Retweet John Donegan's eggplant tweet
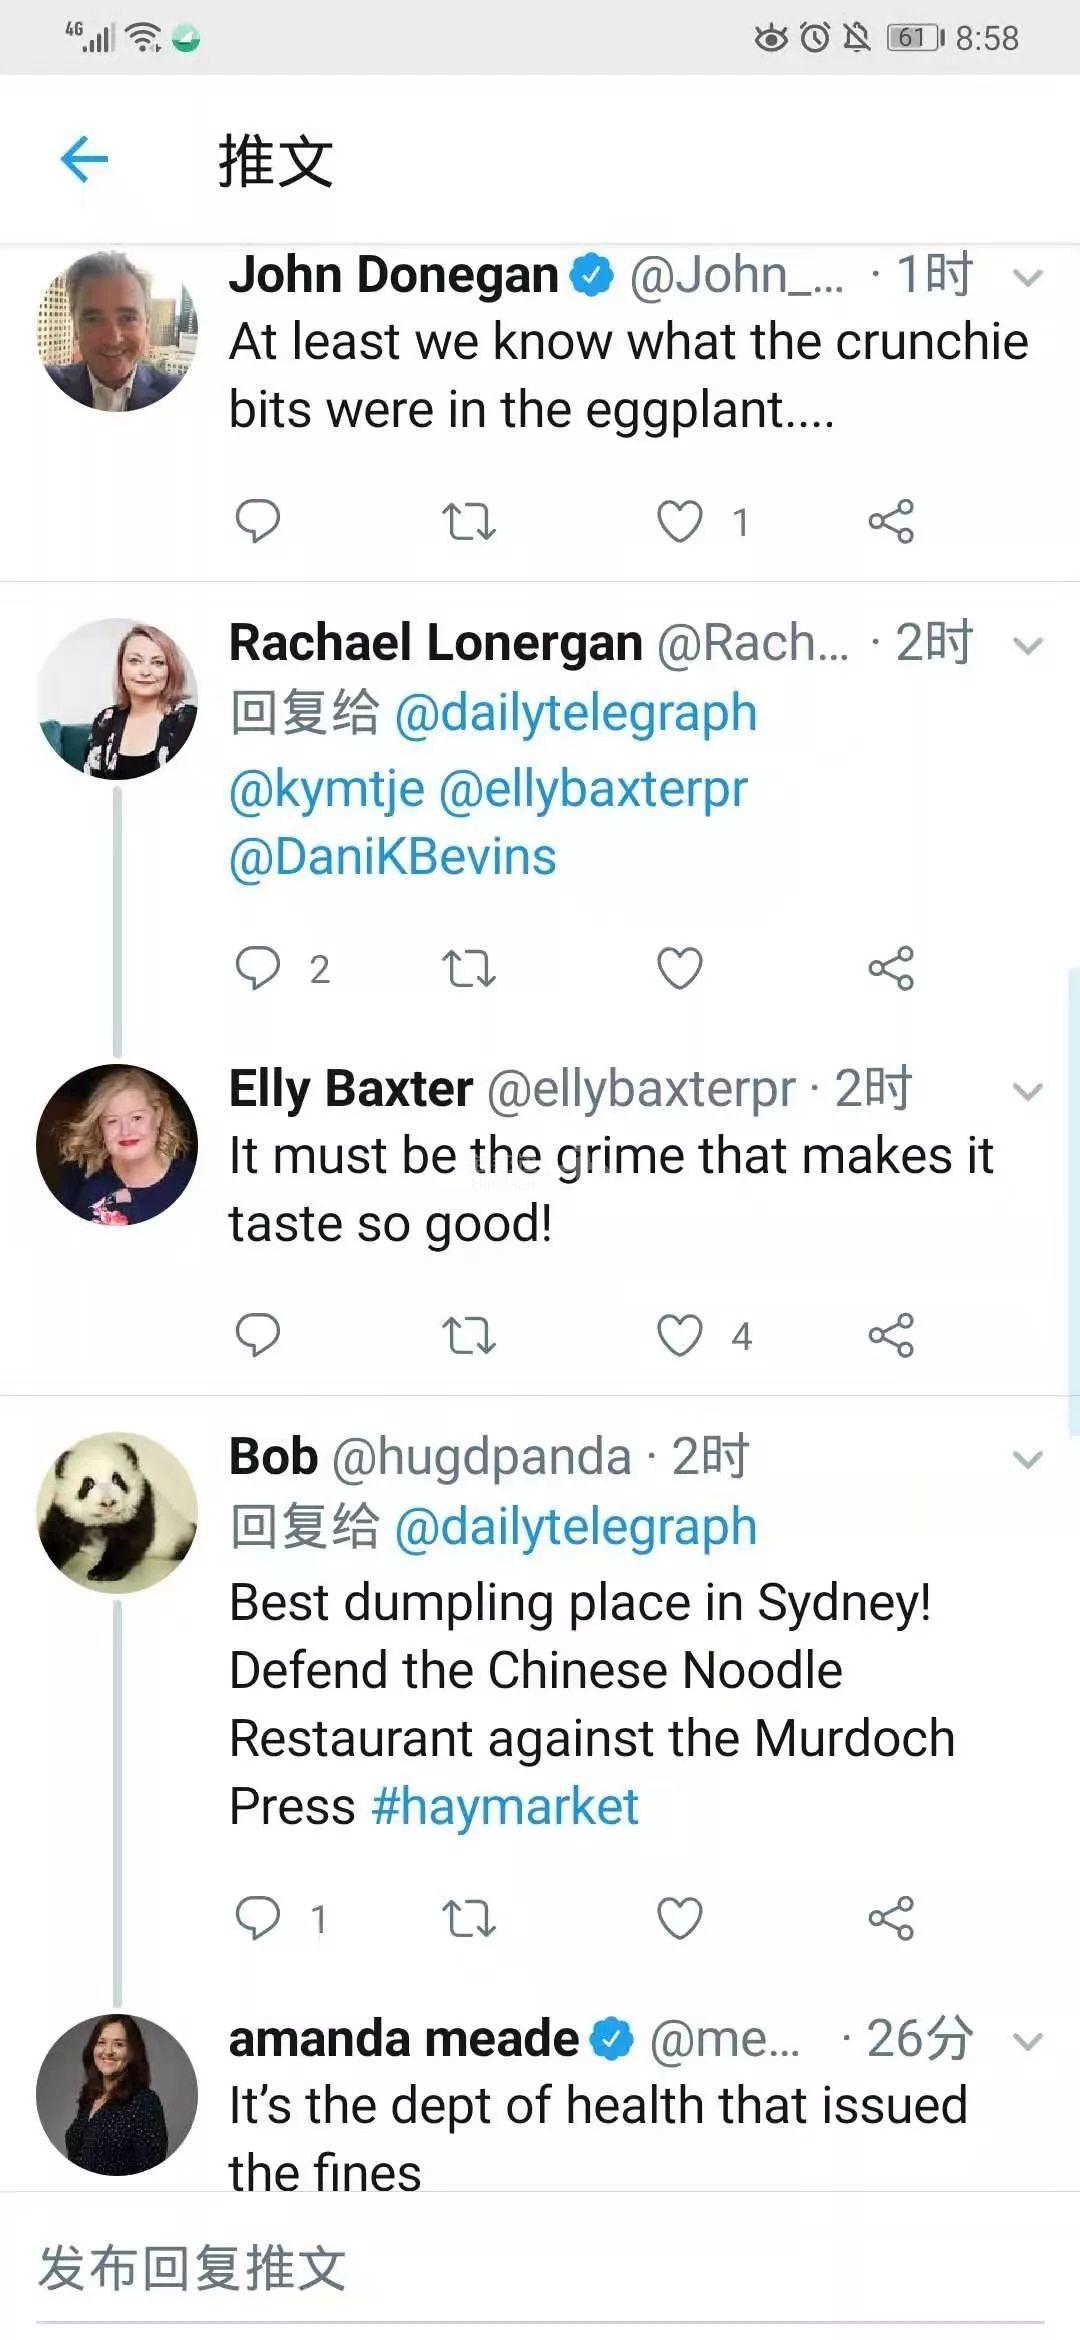Viewport: 1080px width, 2340px height. pos(468,521)
